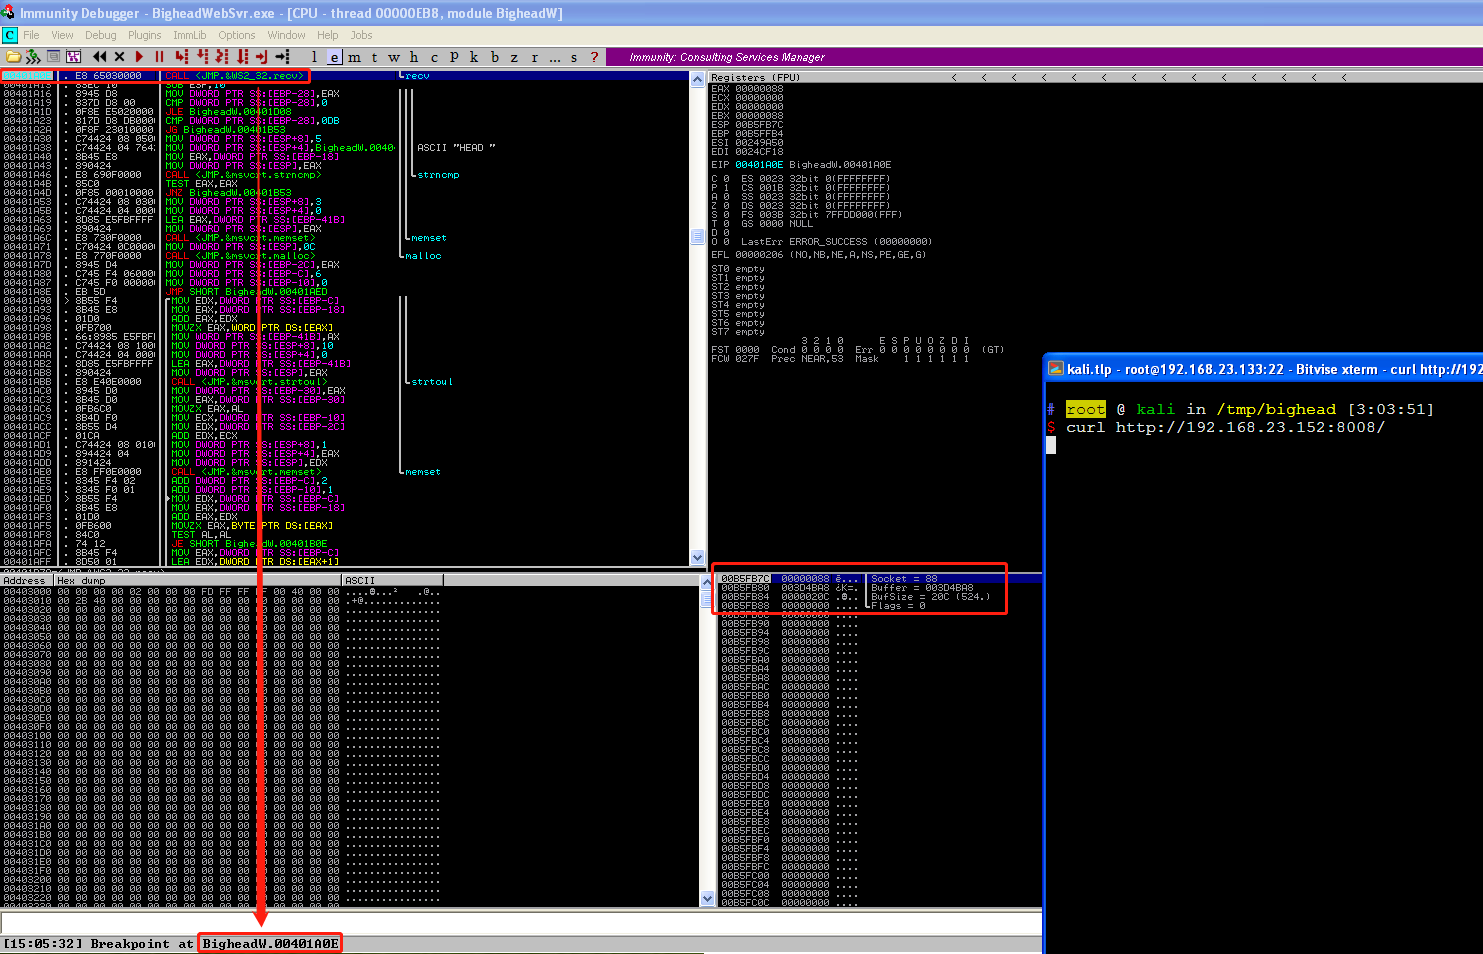
Task: Open the ImmLib menu
Action: click(189, 35)
